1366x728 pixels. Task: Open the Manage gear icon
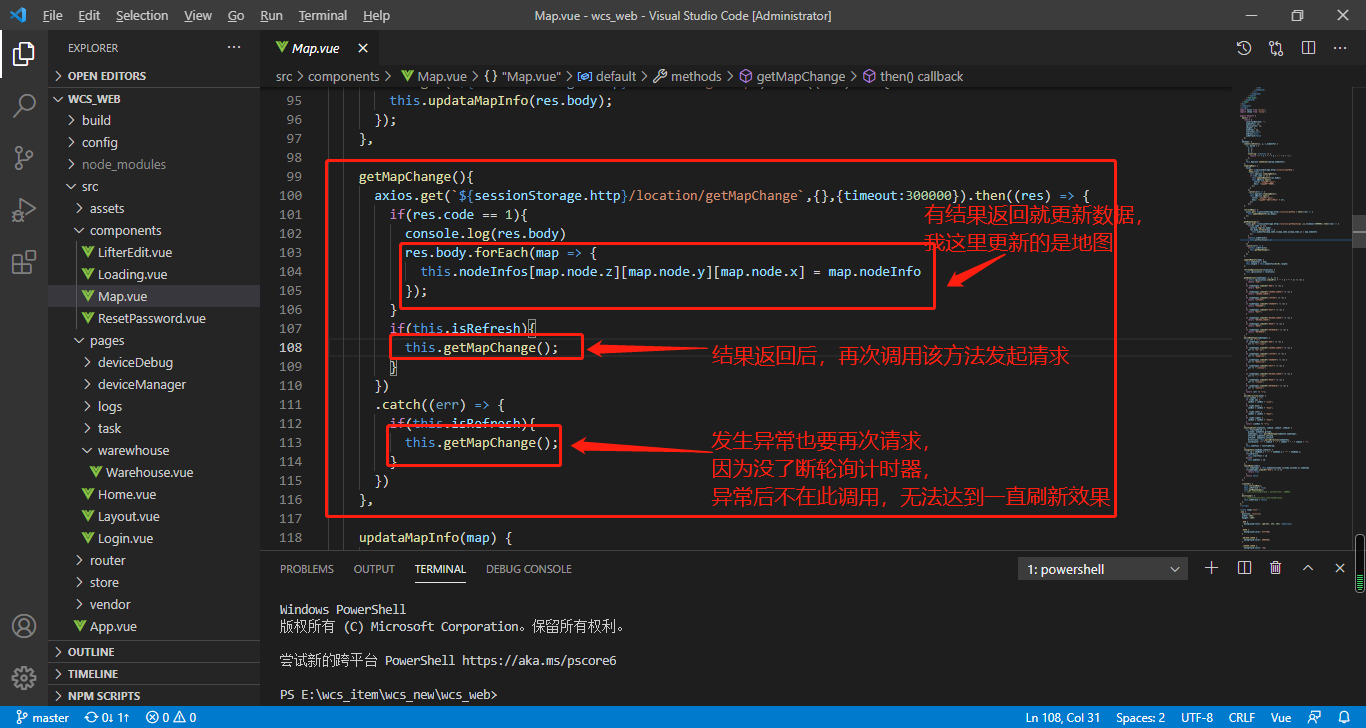pos(24,678)
